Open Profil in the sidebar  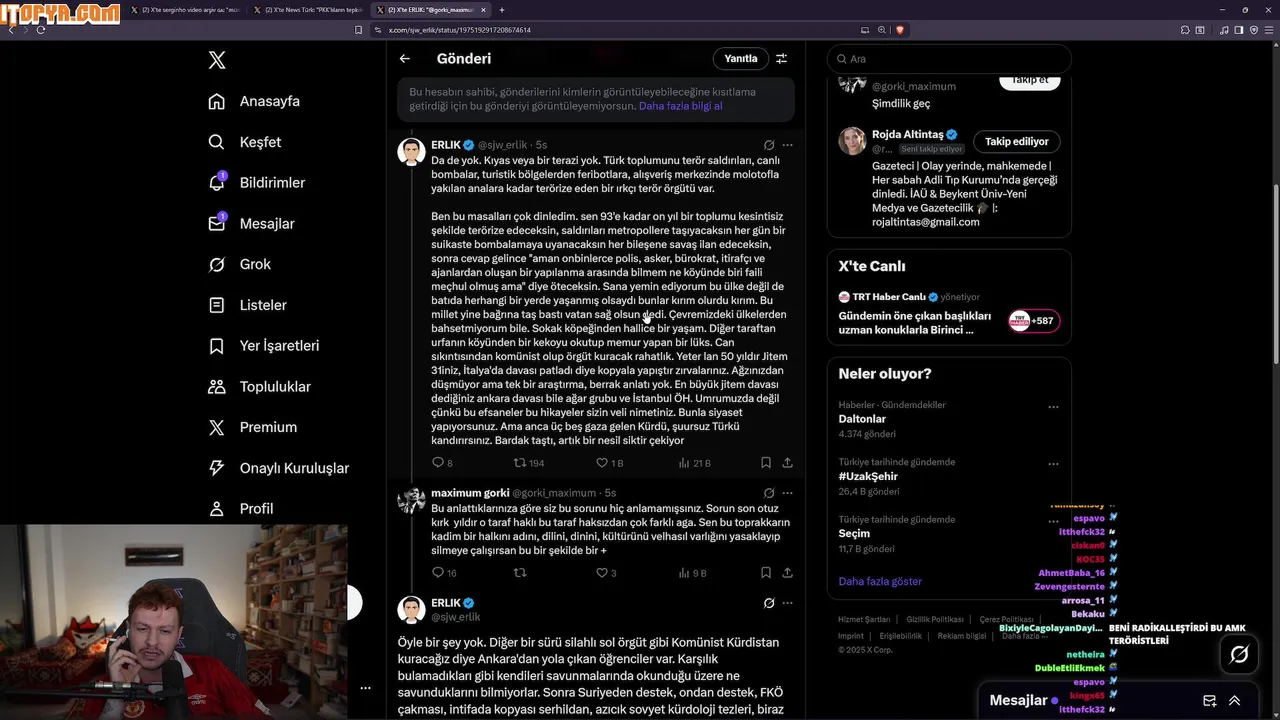240,509
